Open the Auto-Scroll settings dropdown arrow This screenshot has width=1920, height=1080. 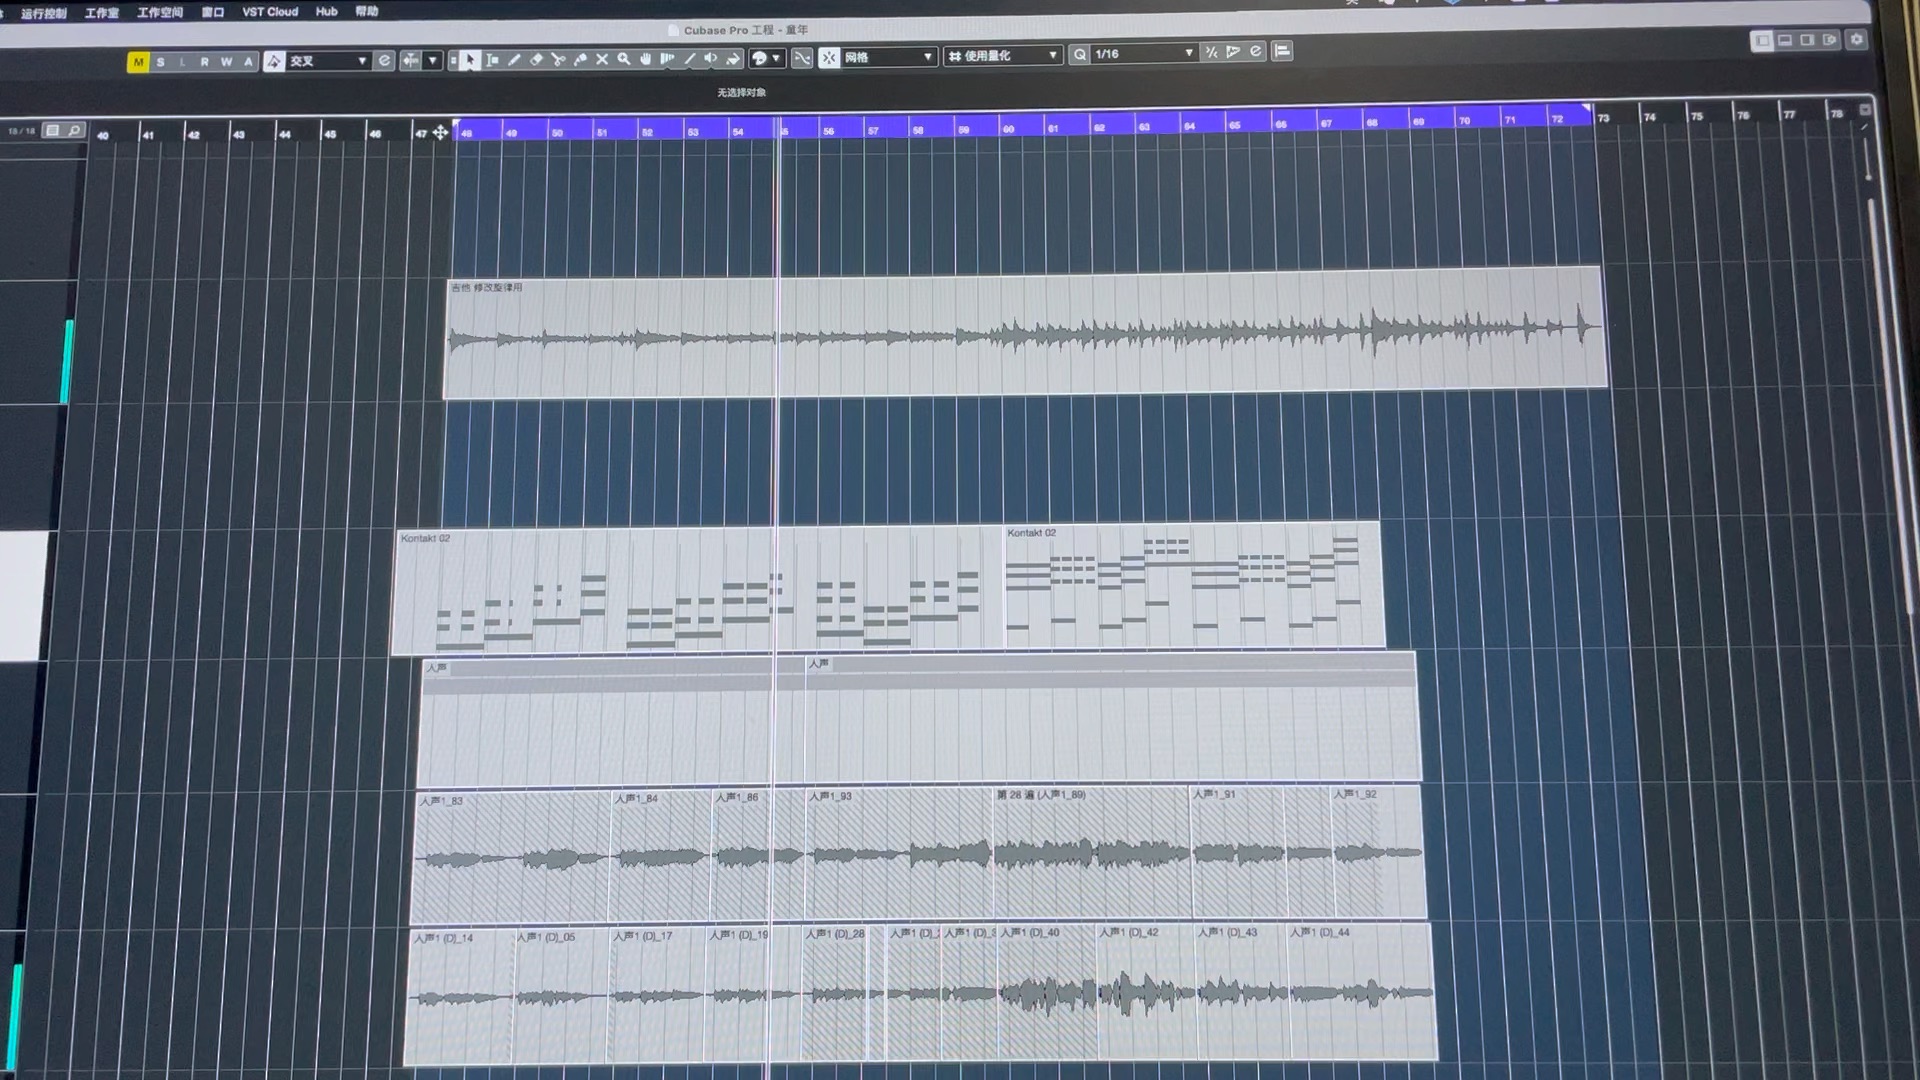point(433,61)
